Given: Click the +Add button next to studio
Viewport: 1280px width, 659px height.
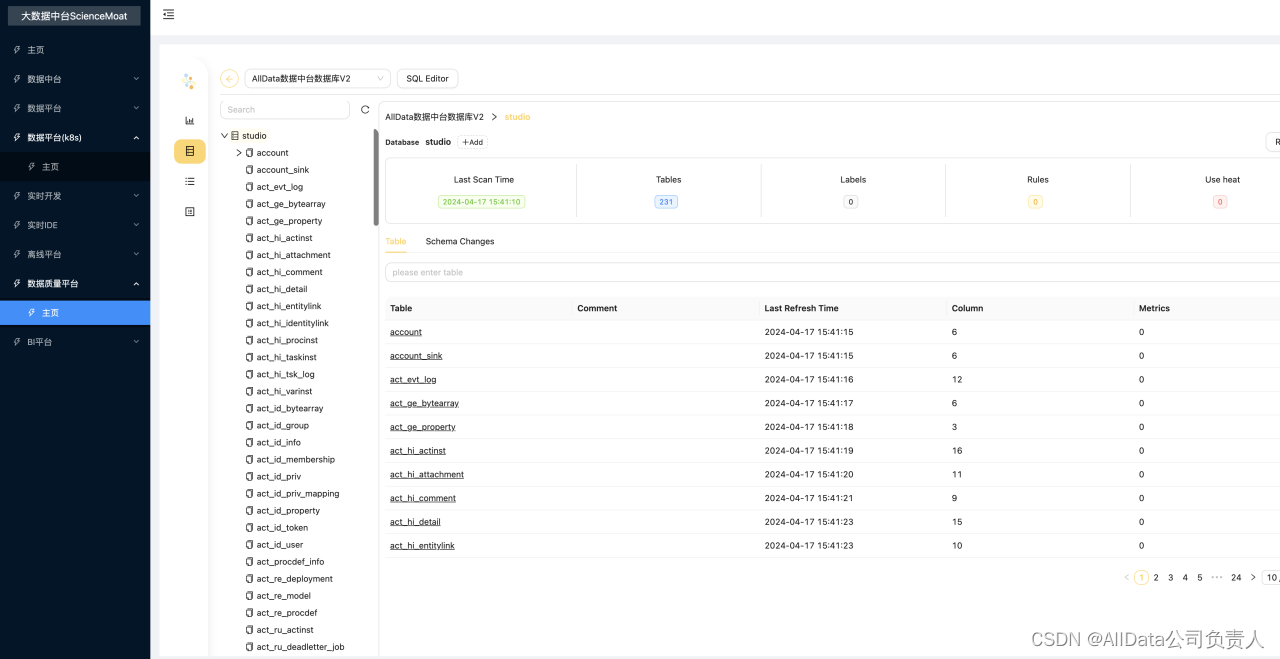Looking at the screenshot, I should point(472,142).
